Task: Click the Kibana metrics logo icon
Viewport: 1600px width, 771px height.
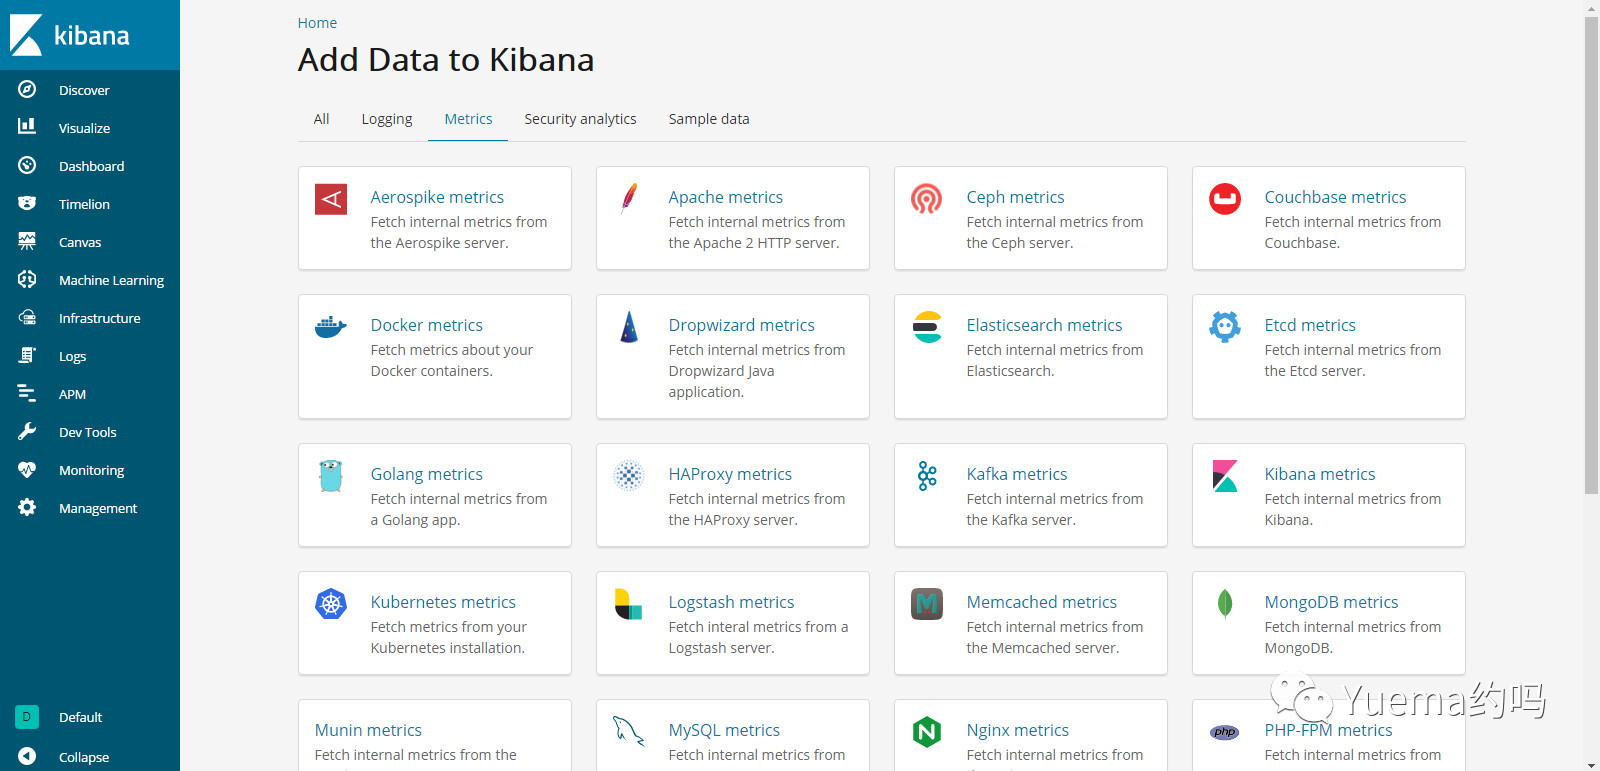Action: click(1225, 476)
